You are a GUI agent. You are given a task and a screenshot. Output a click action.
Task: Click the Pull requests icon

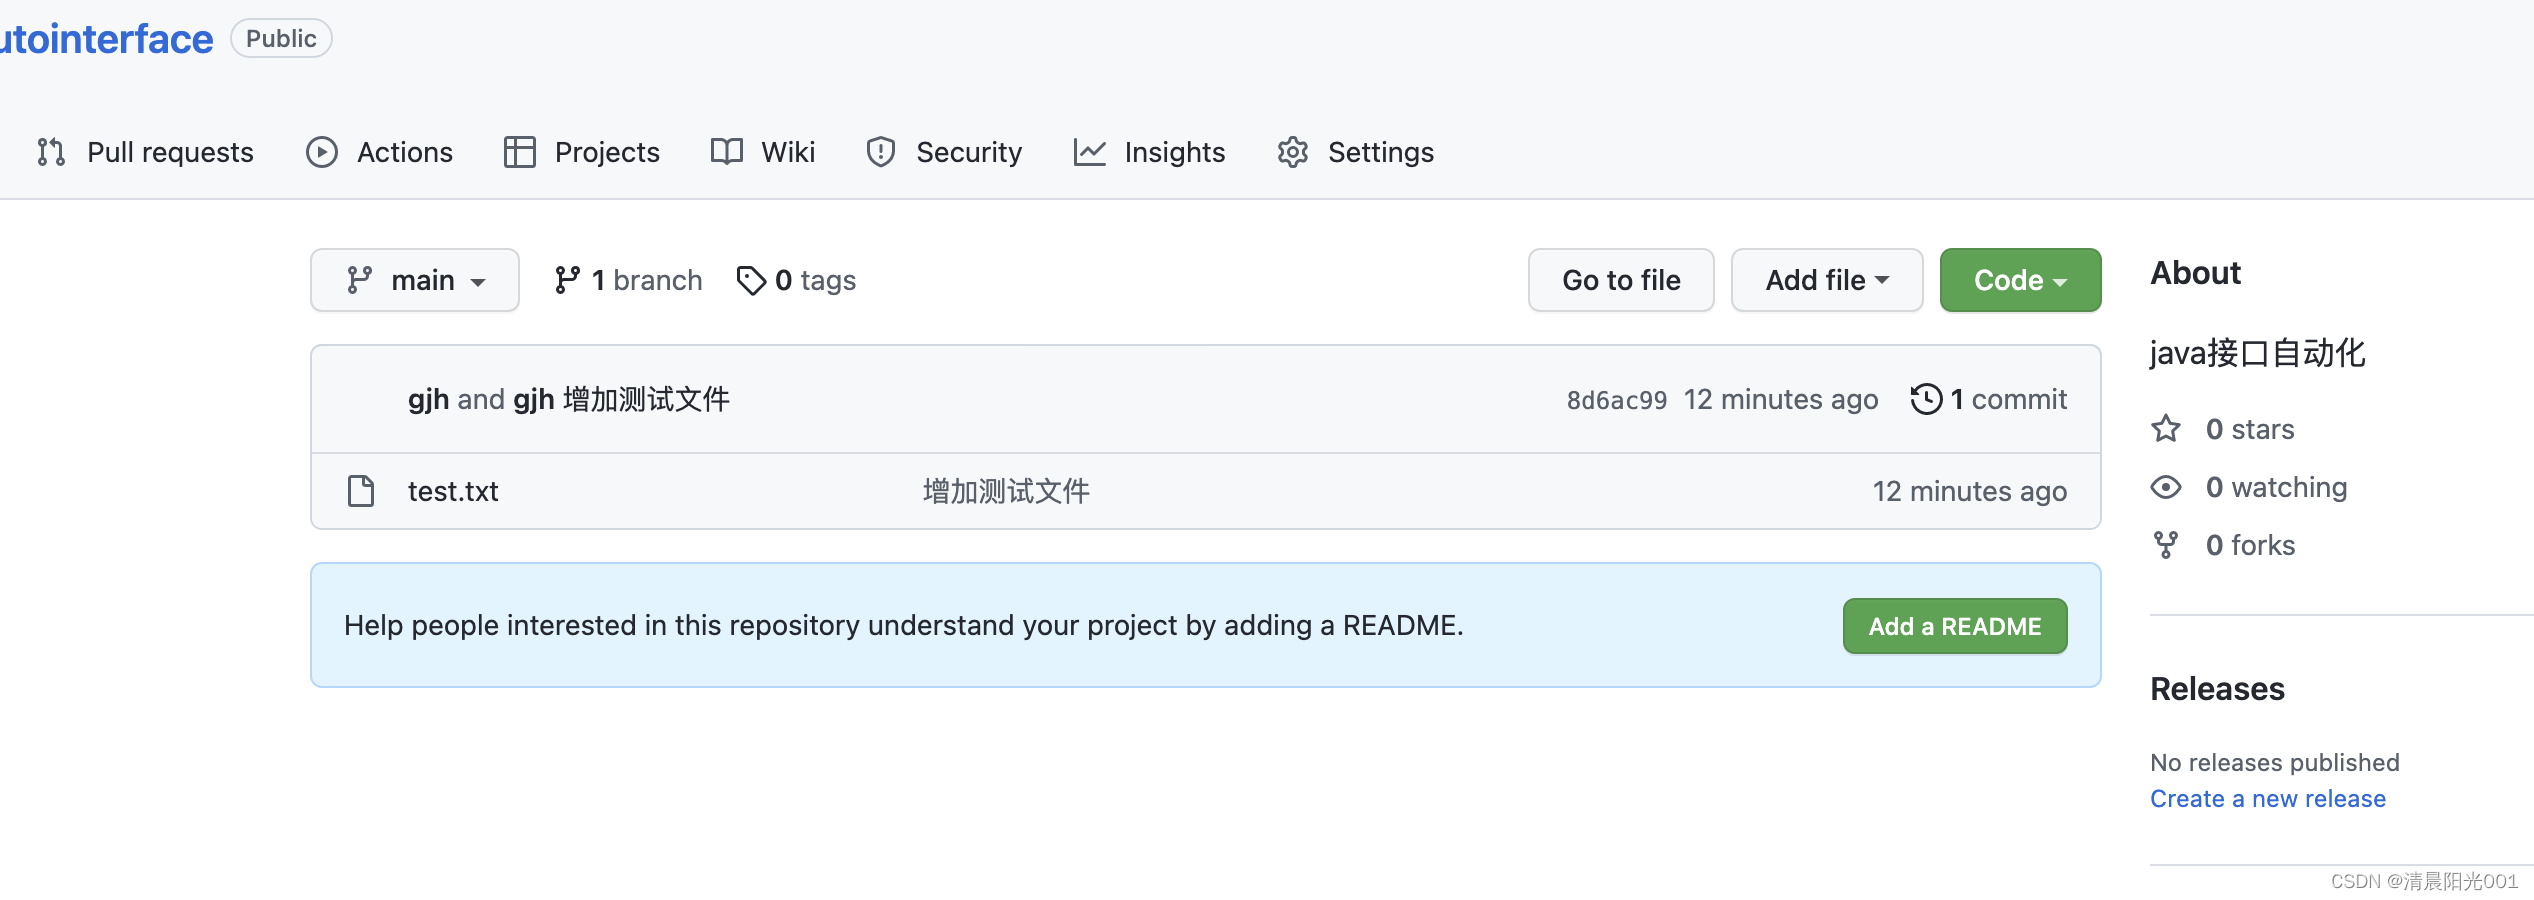(x=51, y=152)
